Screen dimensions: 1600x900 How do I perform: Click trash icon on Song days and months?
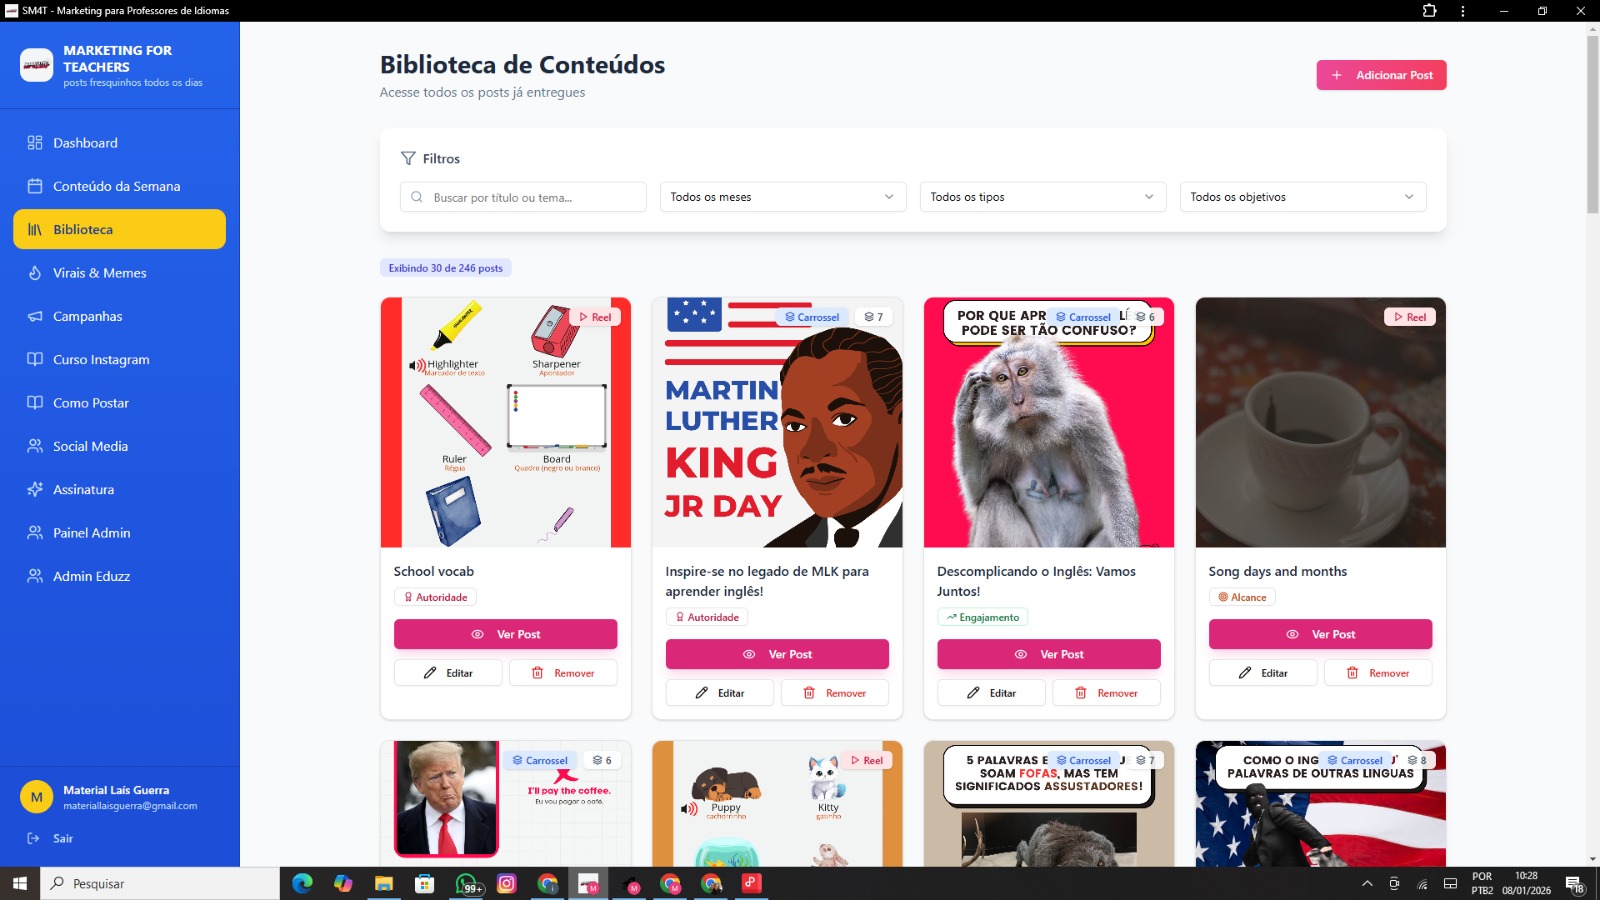pyautogui.click(x=1352, y=673)
